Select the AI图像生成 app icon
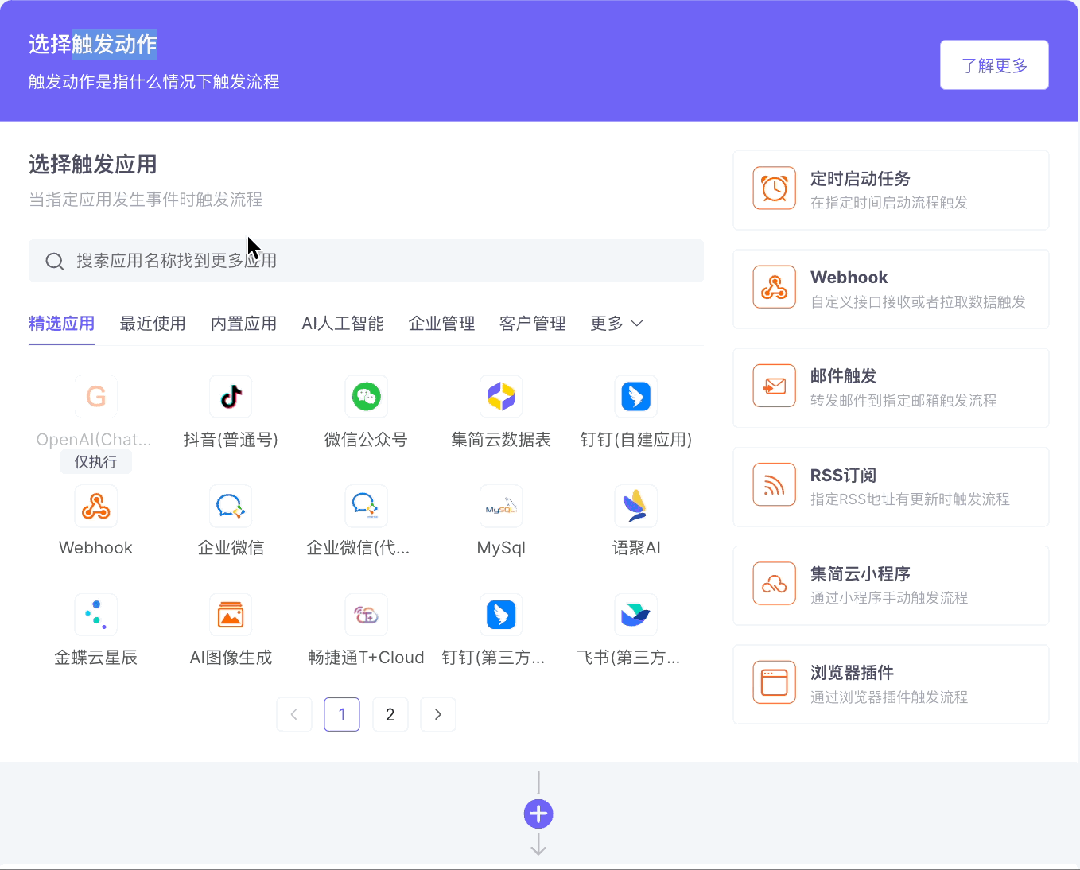Screen dimensions: 1080x870 pyautogui.click(x=231, y=614)
